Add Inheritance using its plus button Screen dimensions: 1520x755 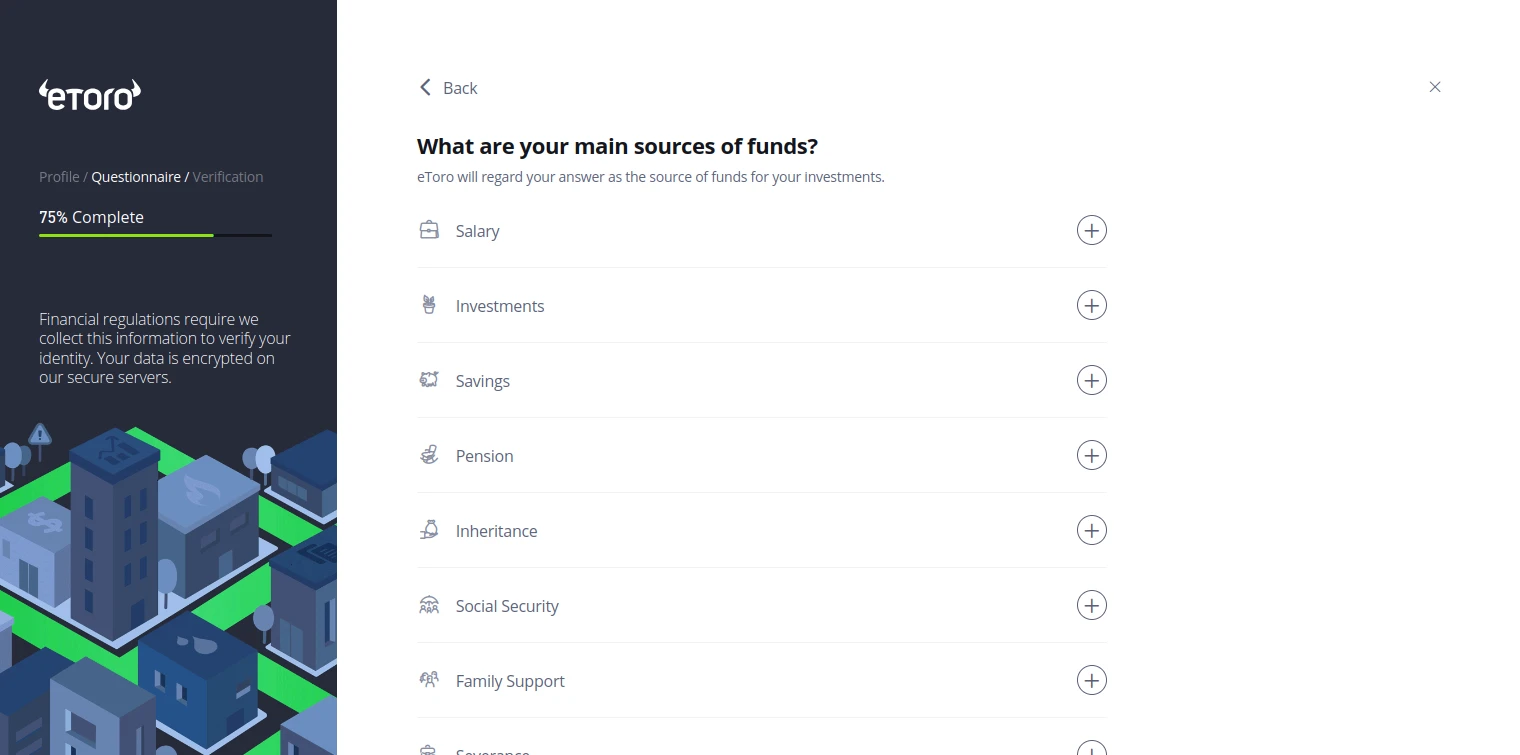pos(1091,530)
